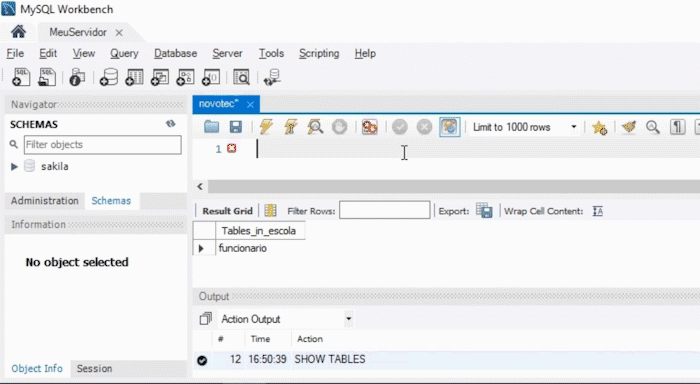Close the MeuServidor tab
Viewport: 700px width, 384px height.
(119, 33)
